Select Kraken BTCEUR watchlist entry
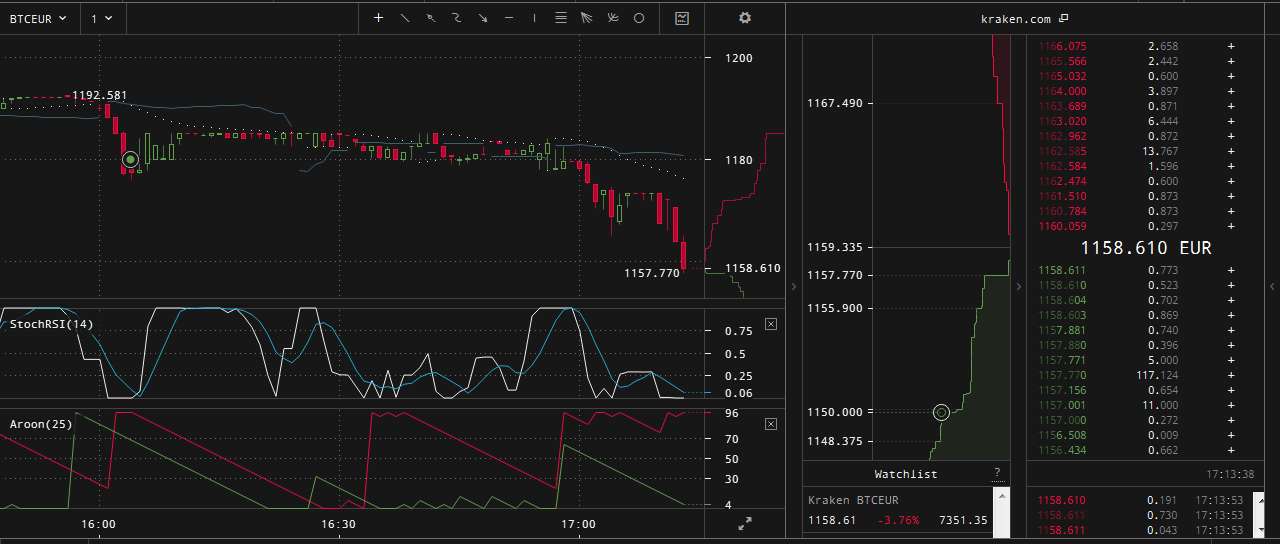 tap(897, 510)
